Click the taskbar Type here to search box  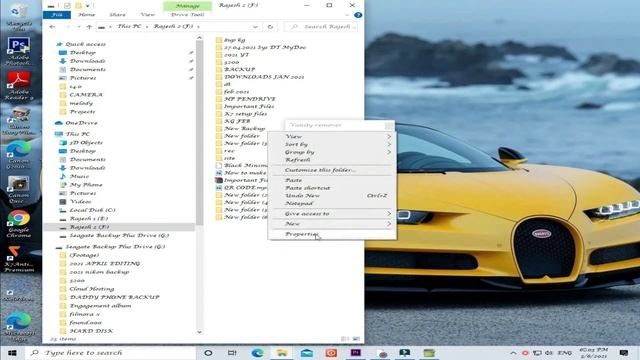pyautogui.click(x=111, y=353)
